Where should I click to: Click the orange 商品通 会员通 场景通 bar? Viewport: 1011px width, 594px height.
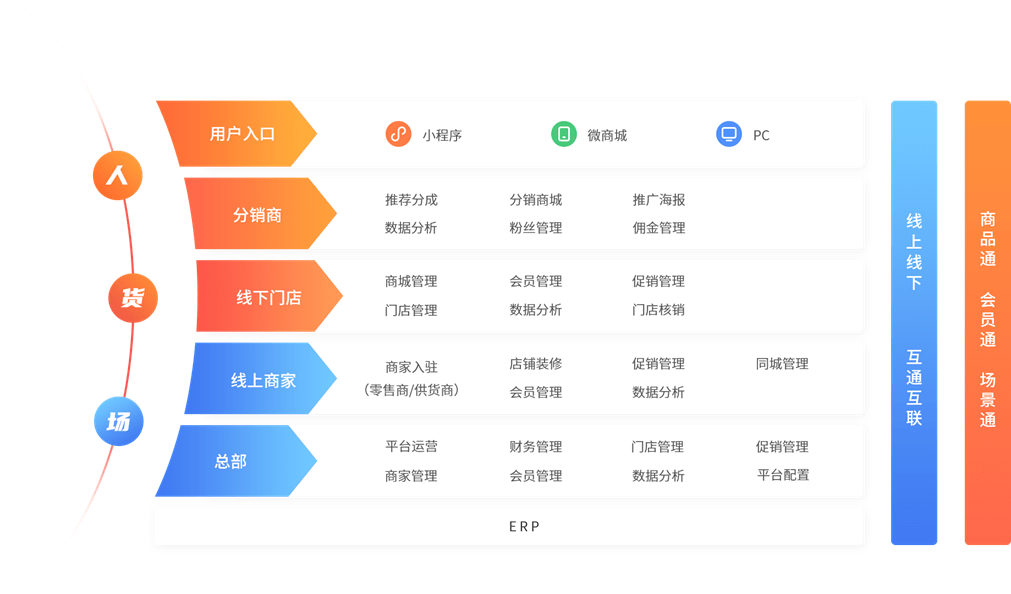pyautogui.click(x=987, y=322)
